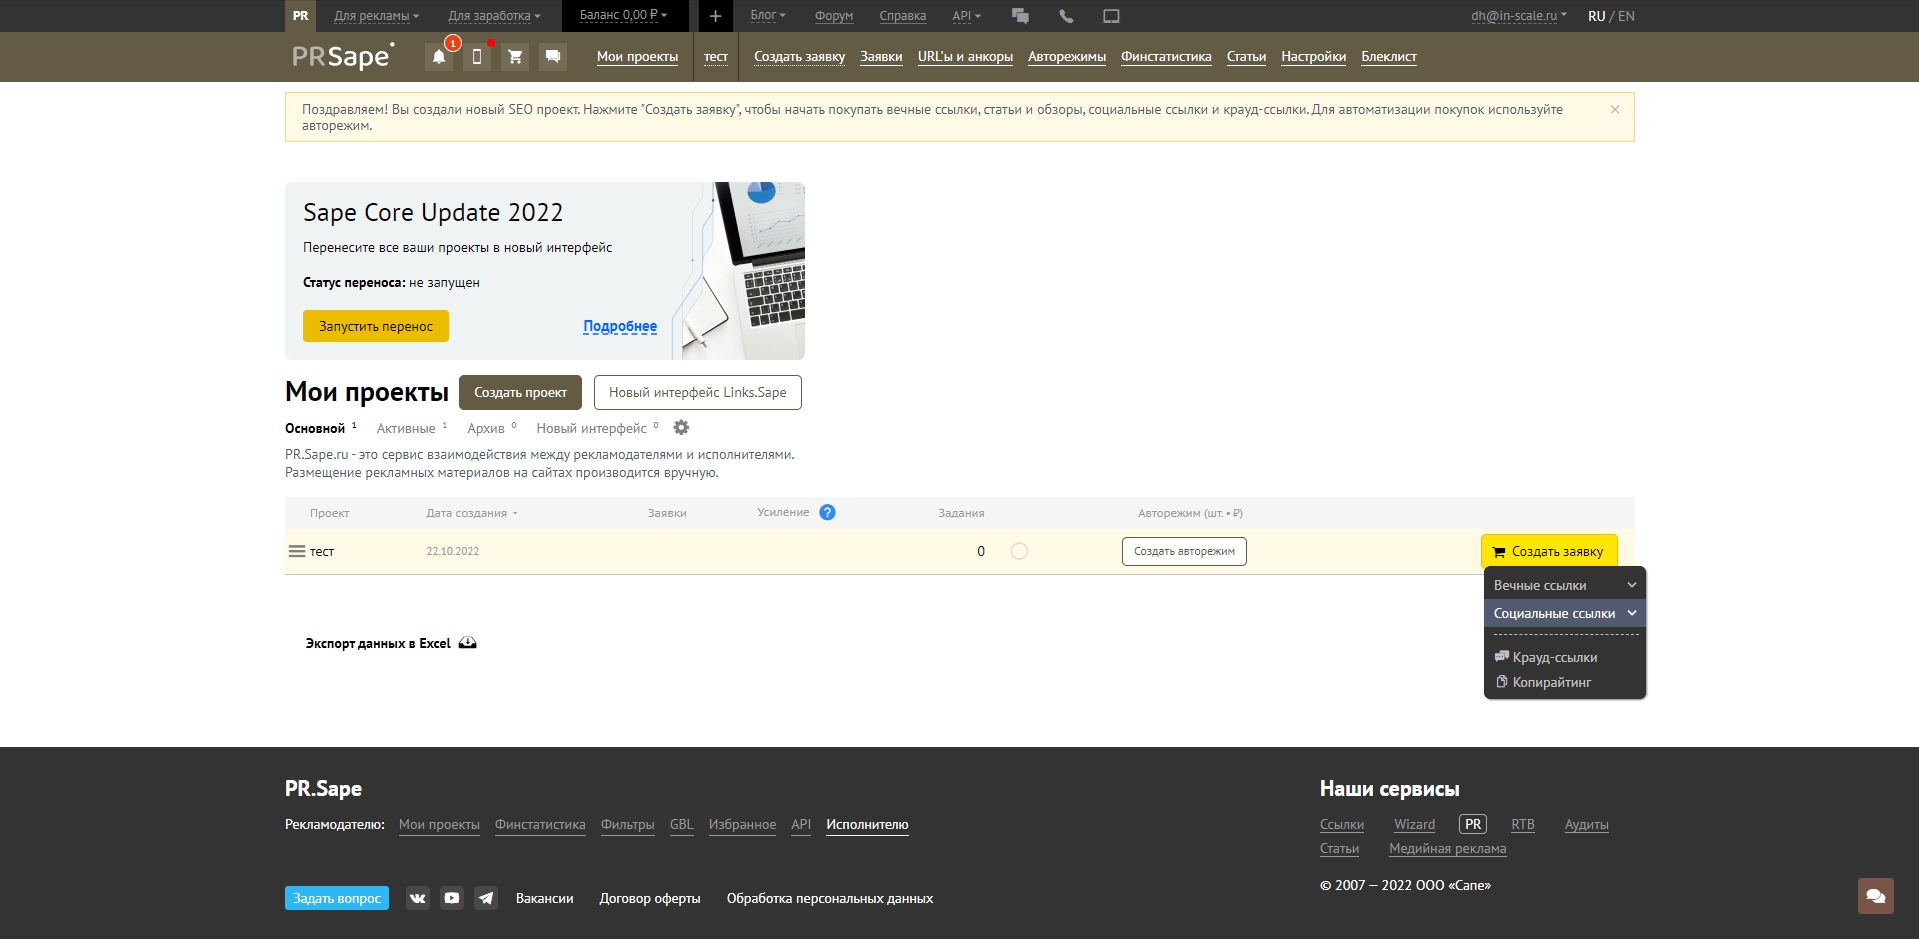The height and width of the screenshot is (939, 1919).
Task: Open Вакансии link in footer
Action: [545, 898]
